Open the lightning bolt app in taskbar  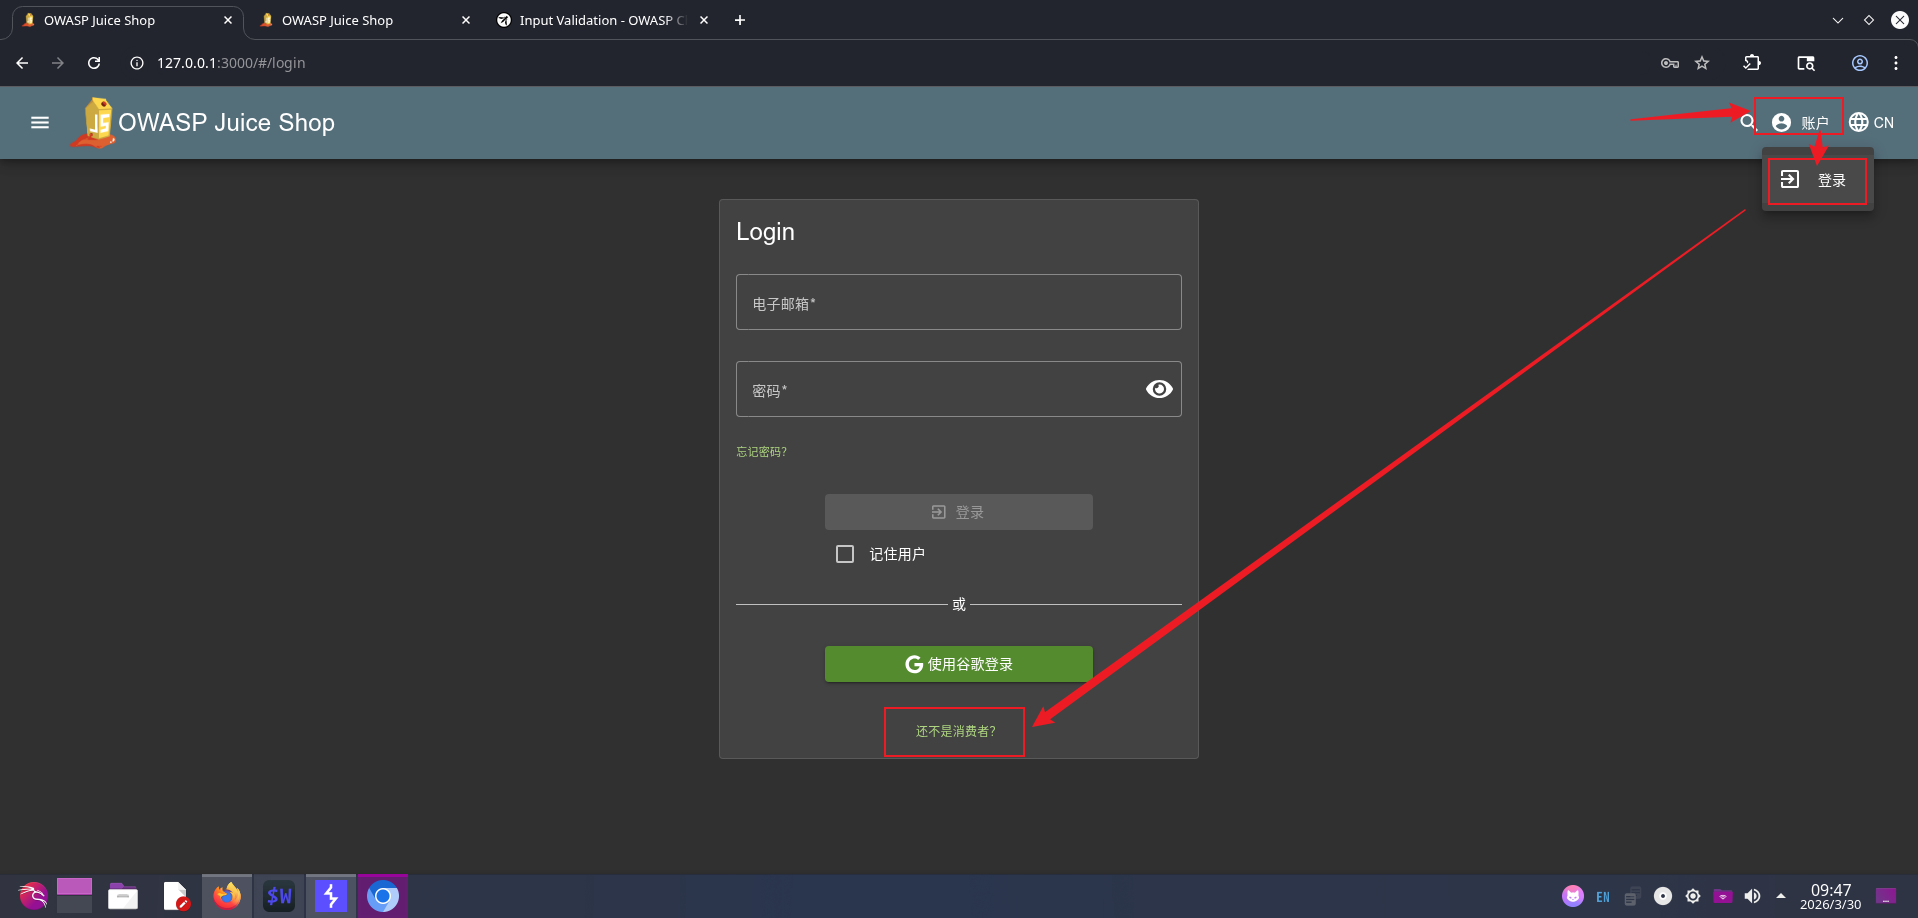pyautogui.click(x=331, y=896)
